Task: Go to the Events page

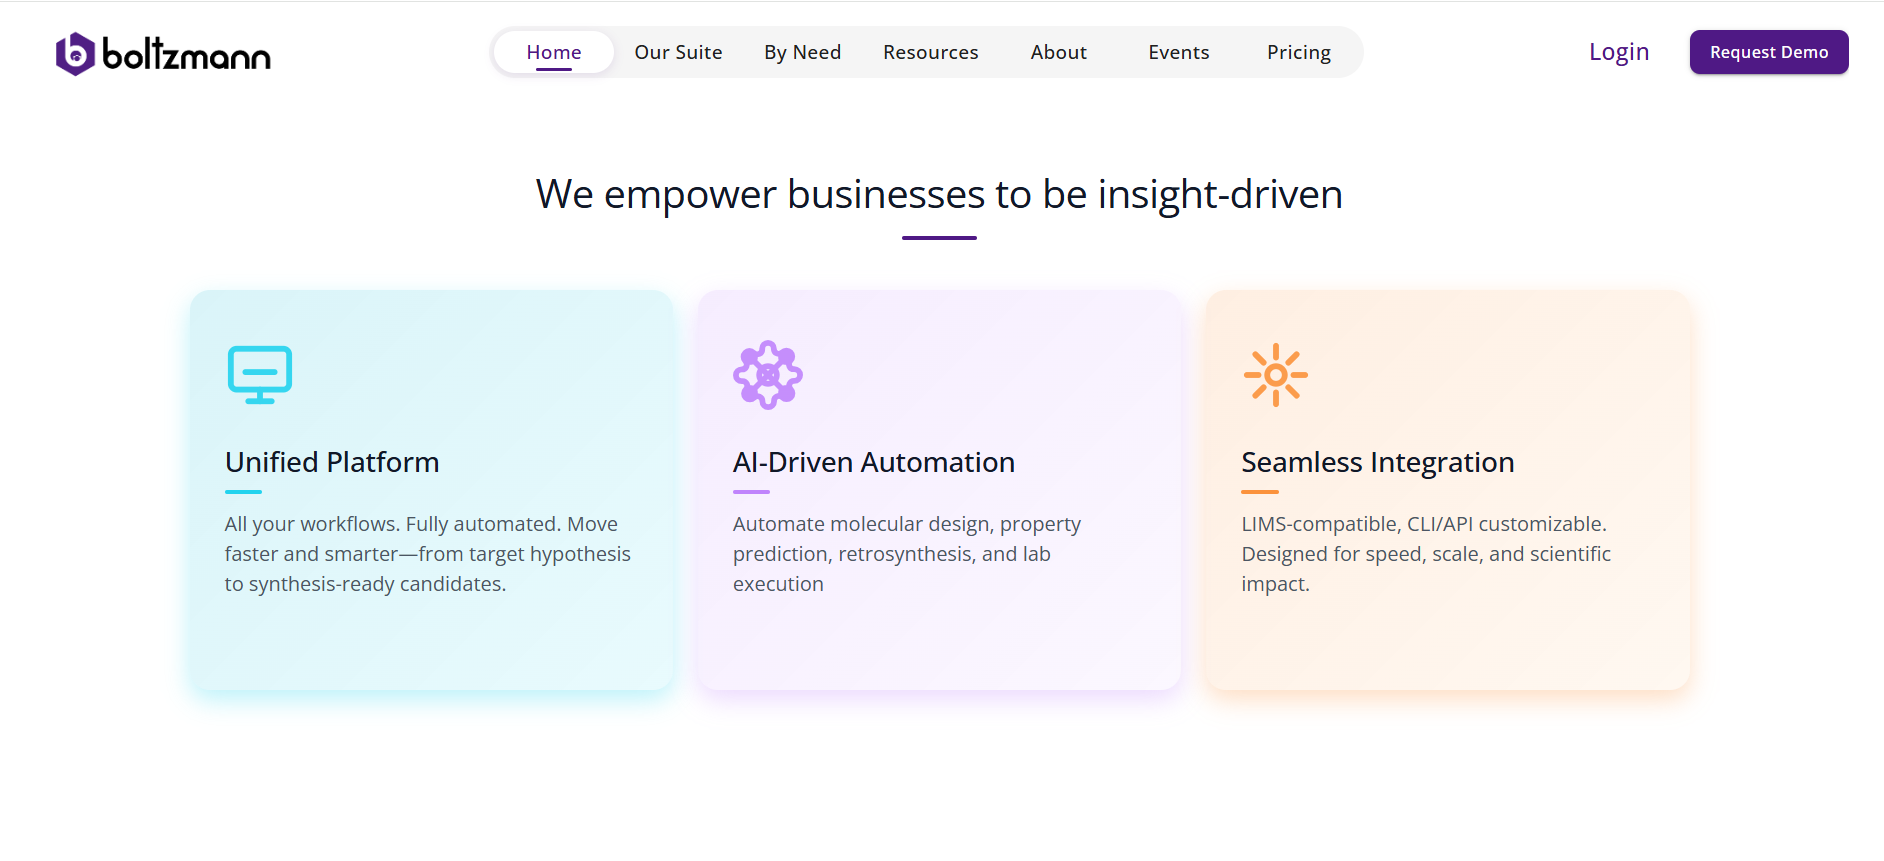Action: coord(1179,52)
